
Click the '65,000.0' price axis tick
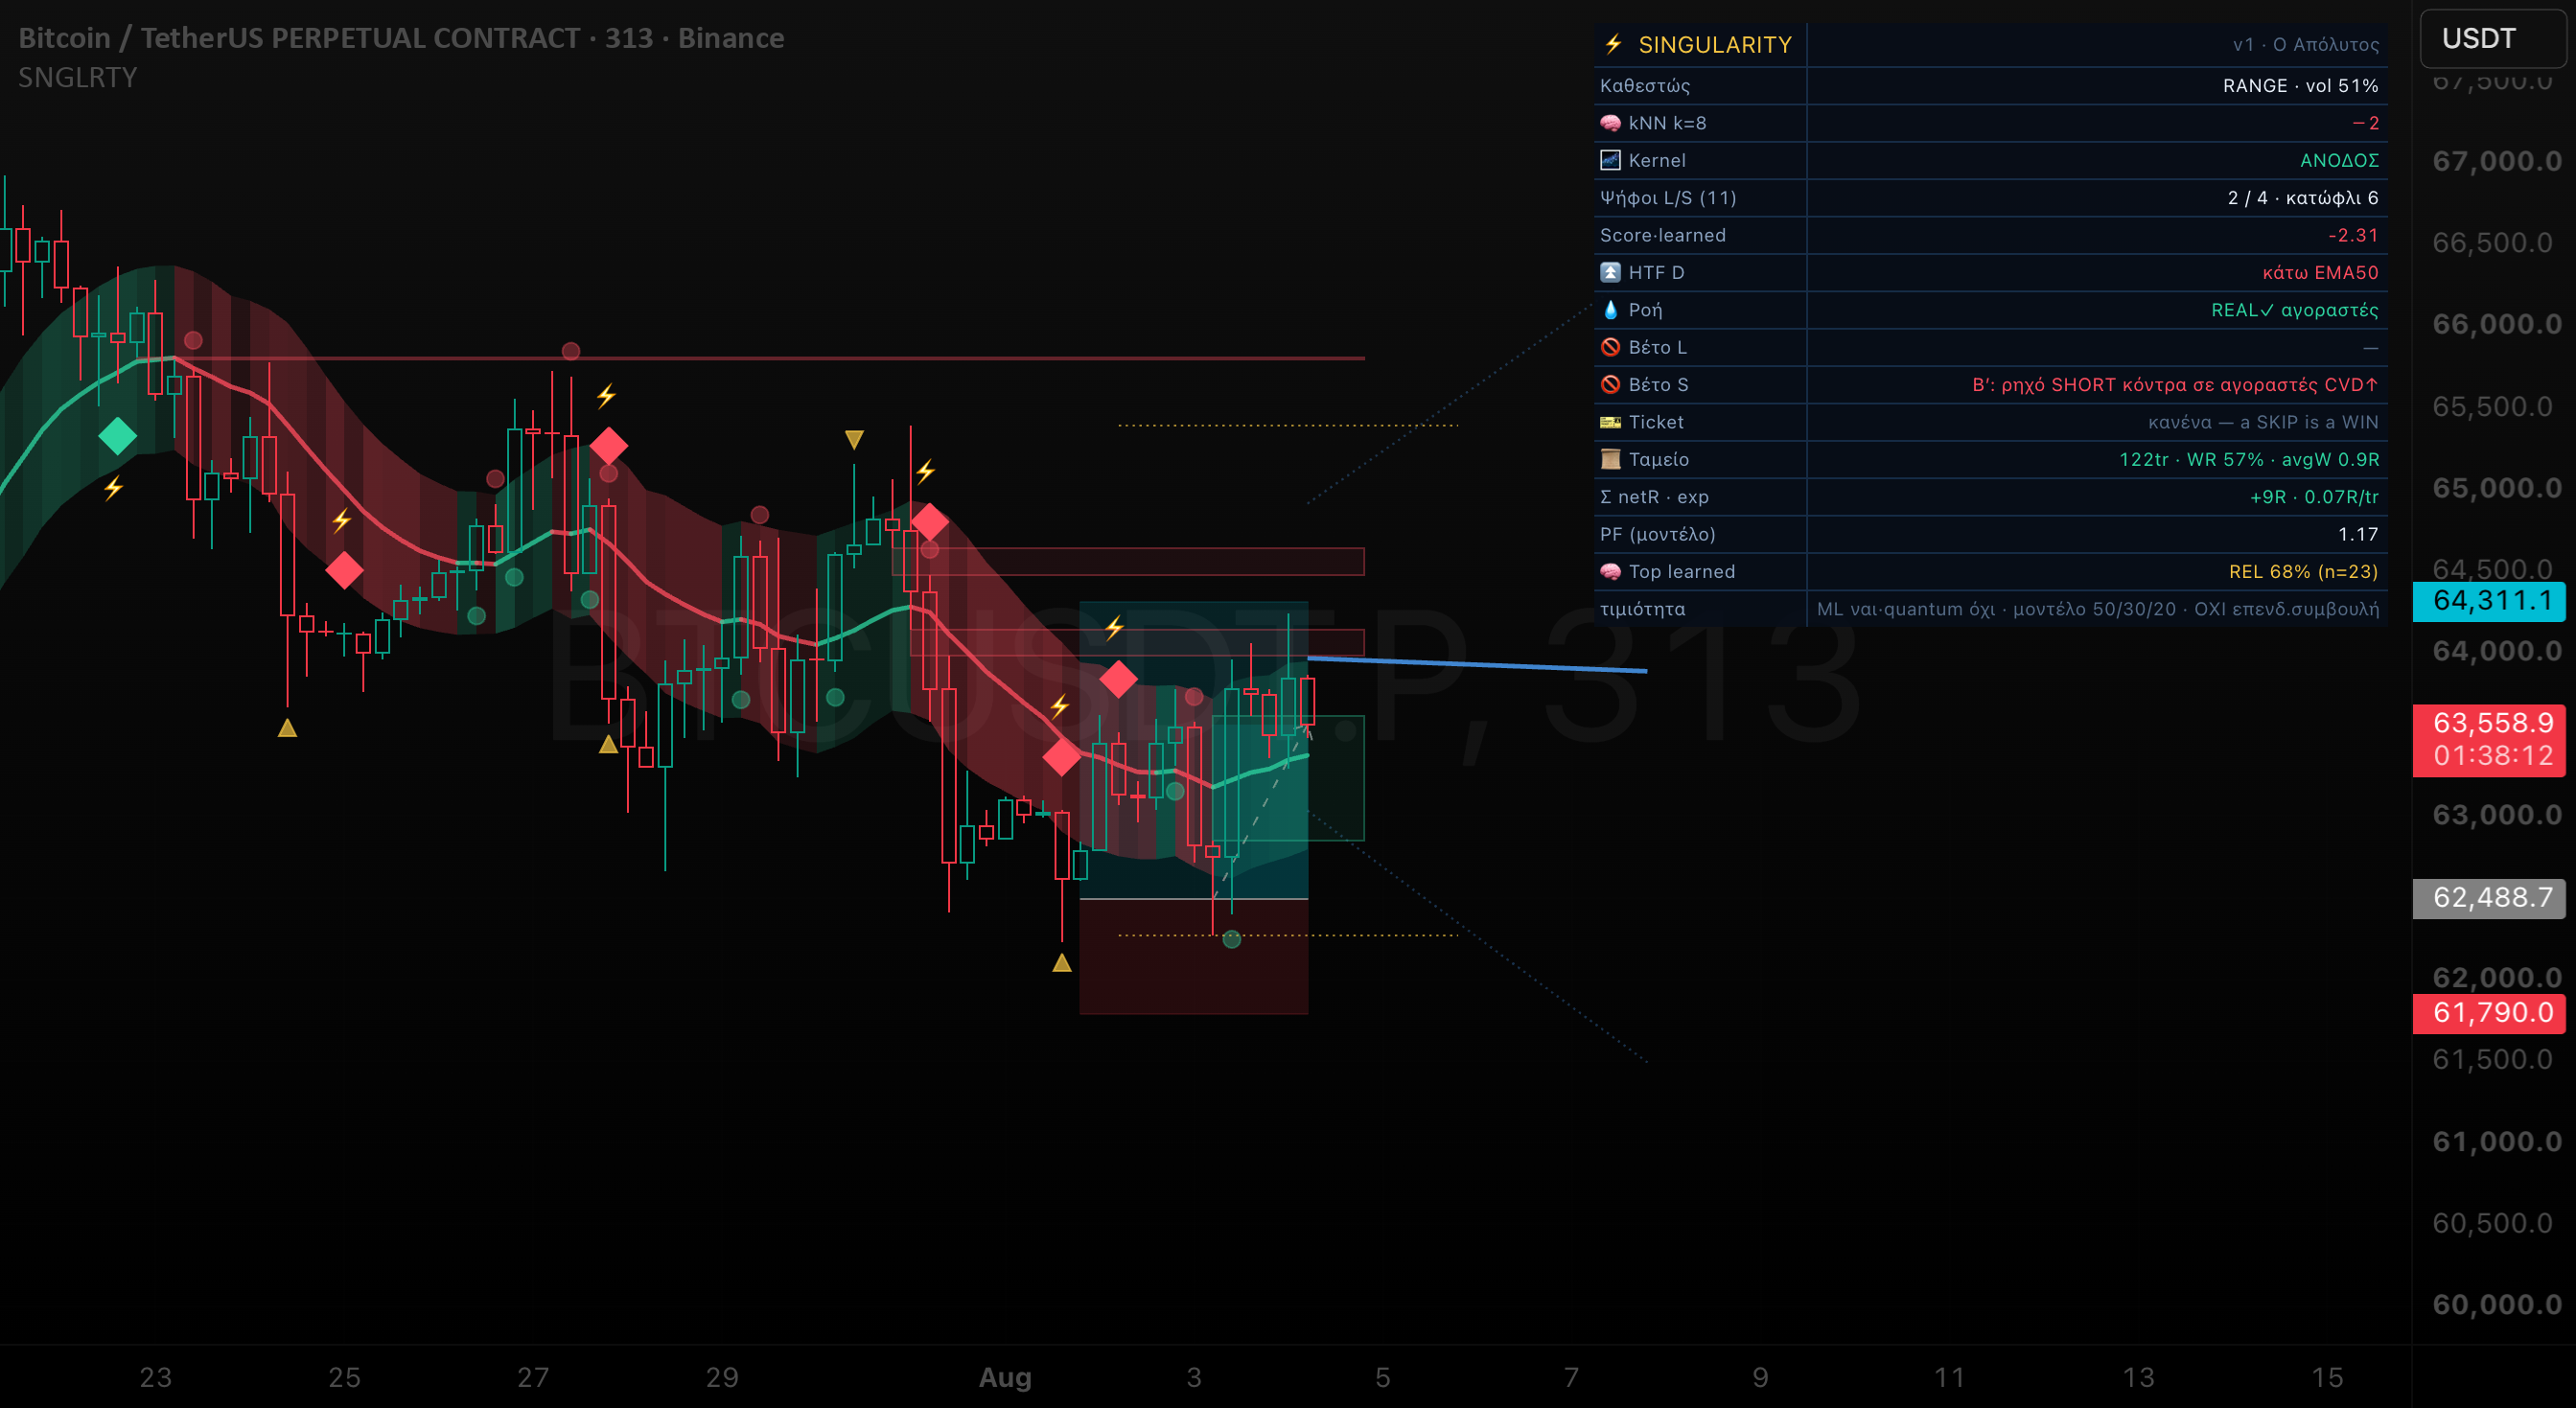(2497, 488)
